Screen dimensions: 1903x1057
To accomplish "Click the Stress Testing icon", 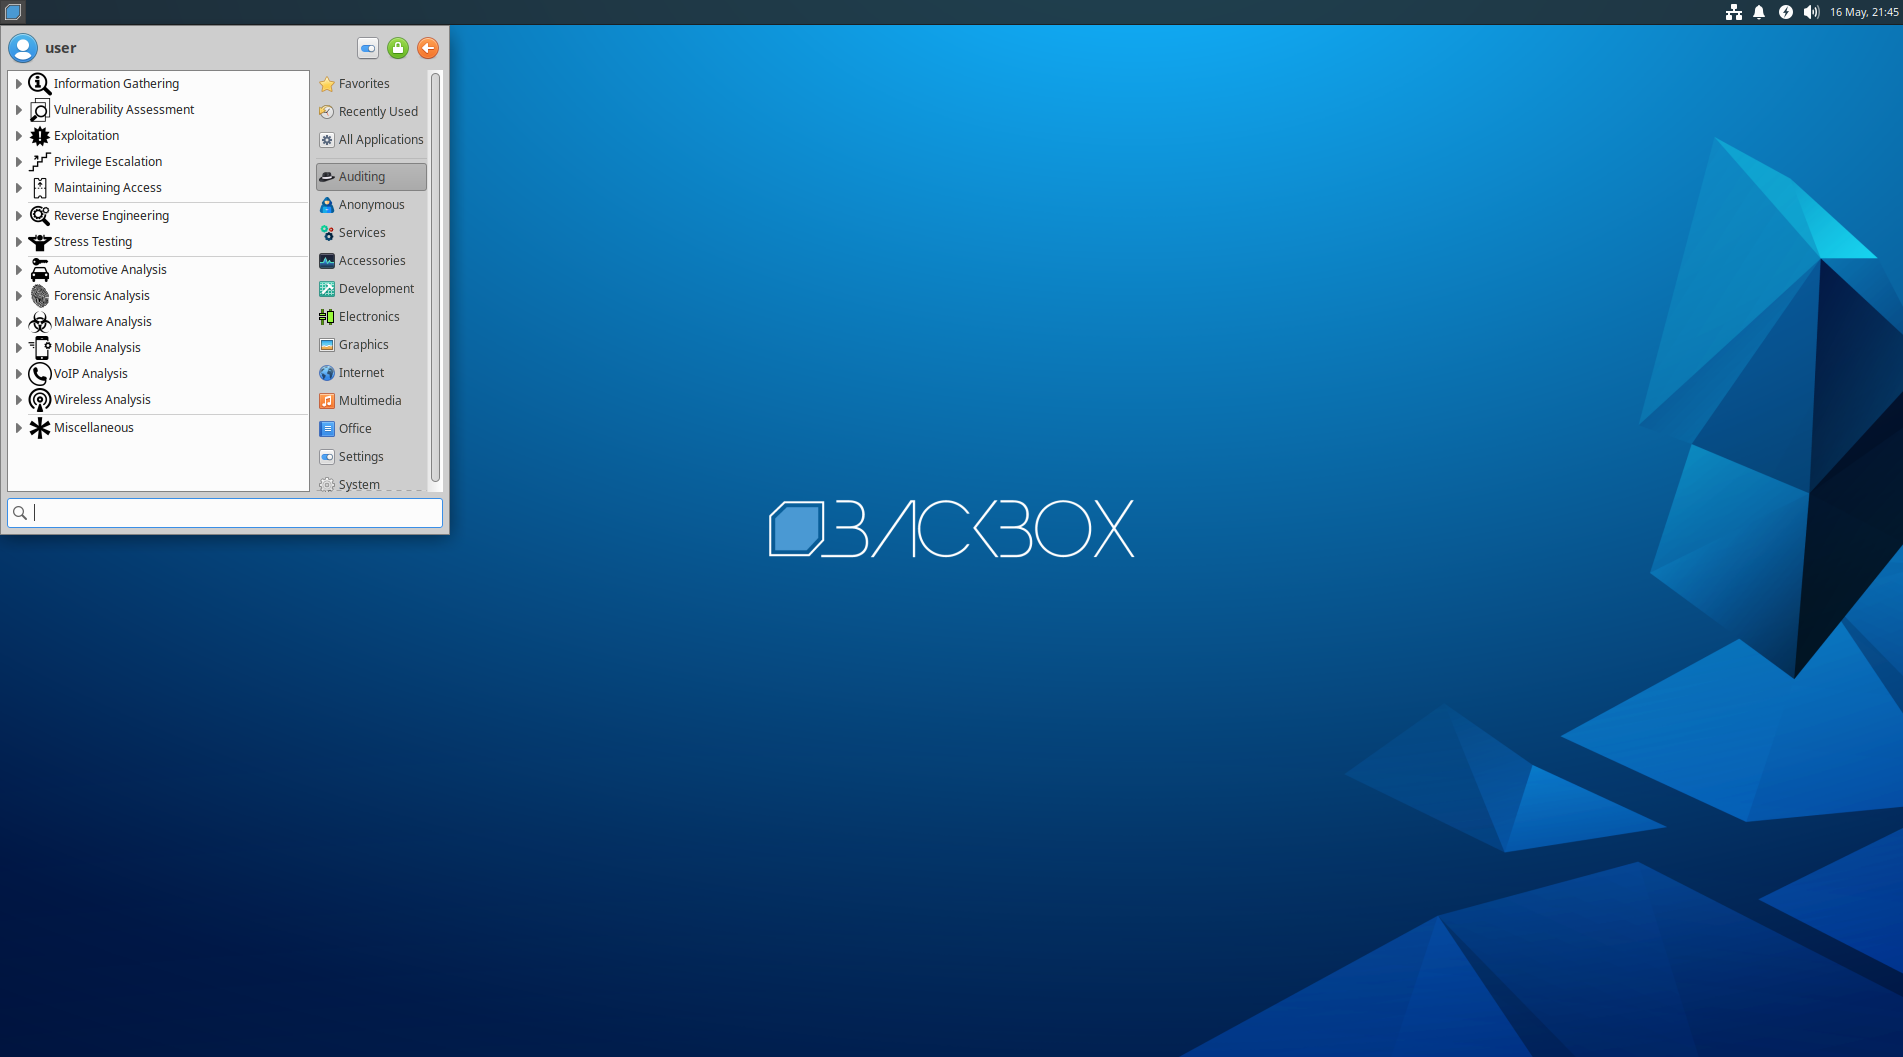I will 40,242.
